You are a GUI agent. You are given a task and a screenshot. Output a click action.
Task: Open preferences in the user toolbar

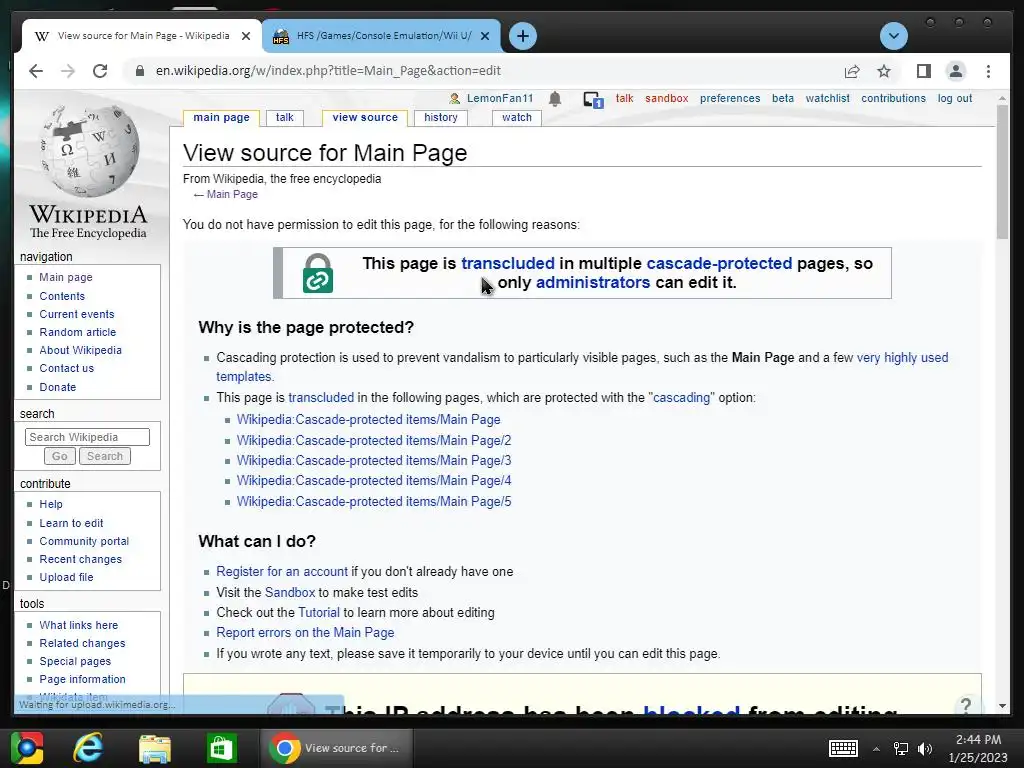pyautogui.click(x=730, y=99)
